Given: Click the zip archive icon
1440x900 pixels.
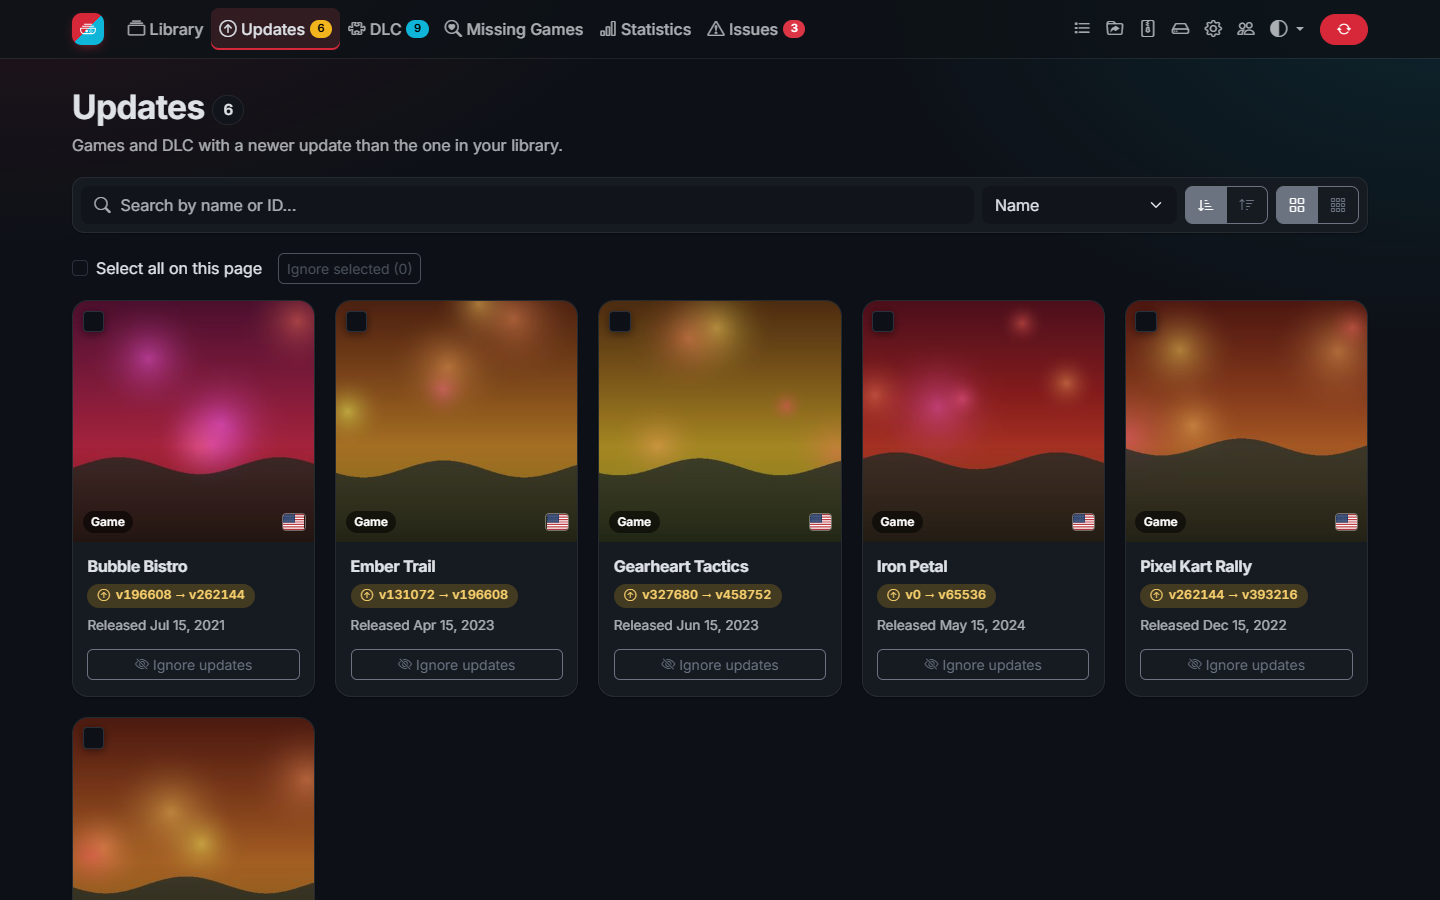Looking at the screenshot, I should (x=1148, y=29).
